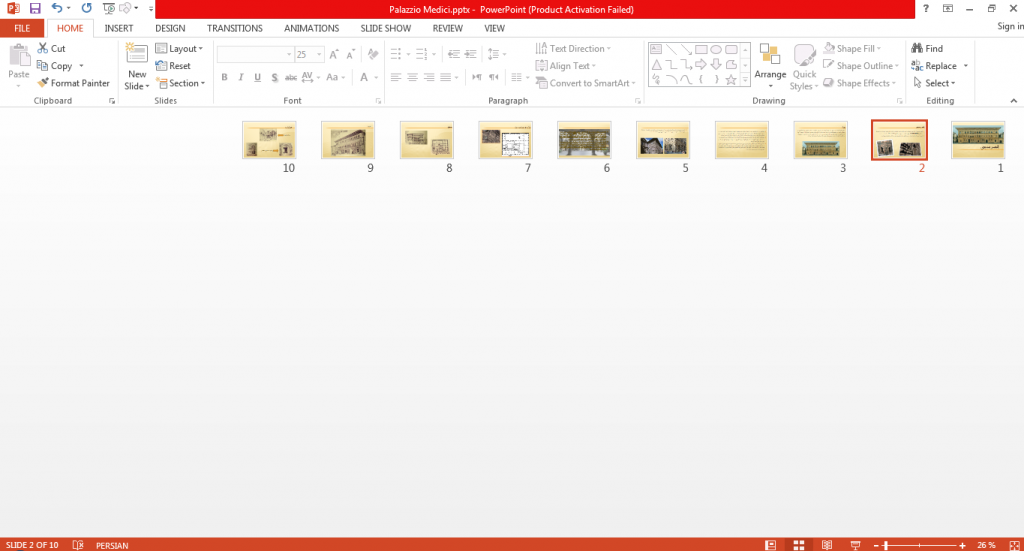Image resolution: width=1024 pixels, height=551 pixels.
Task: Open the Arrange tool
Action: pyautogui.click(x=770, y=67)
